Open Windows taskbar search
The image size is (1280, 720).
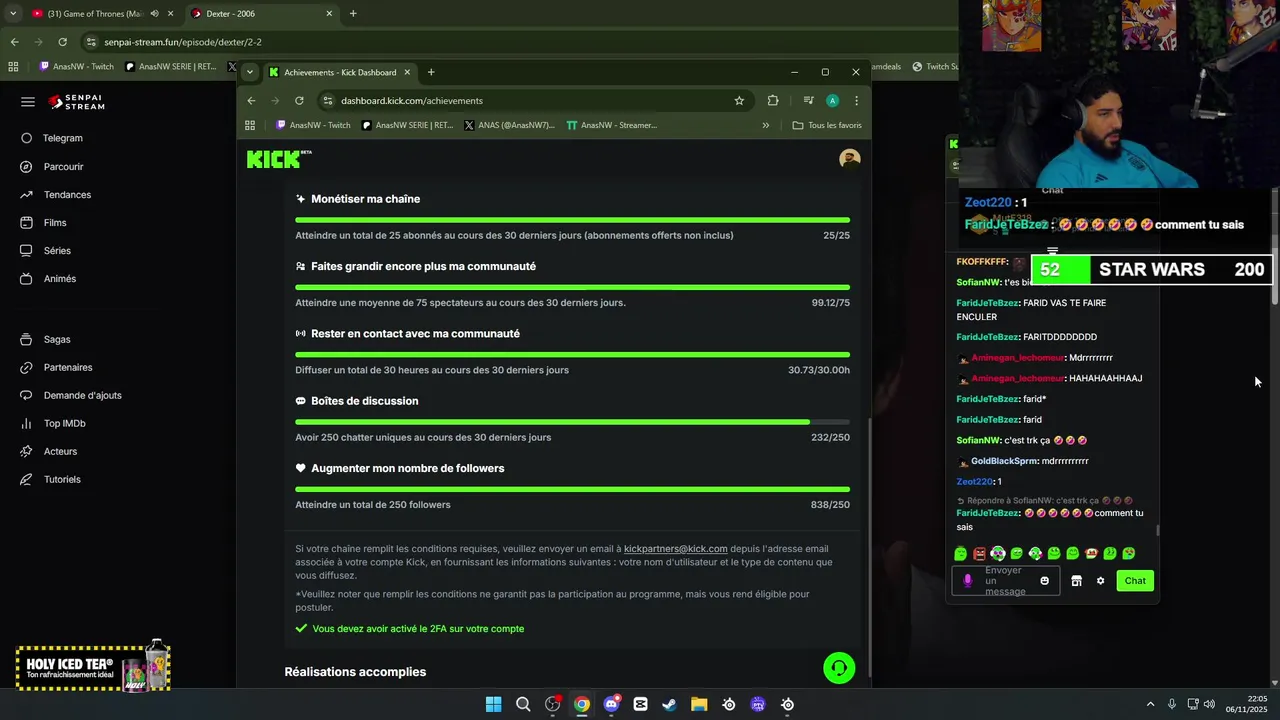523,704
